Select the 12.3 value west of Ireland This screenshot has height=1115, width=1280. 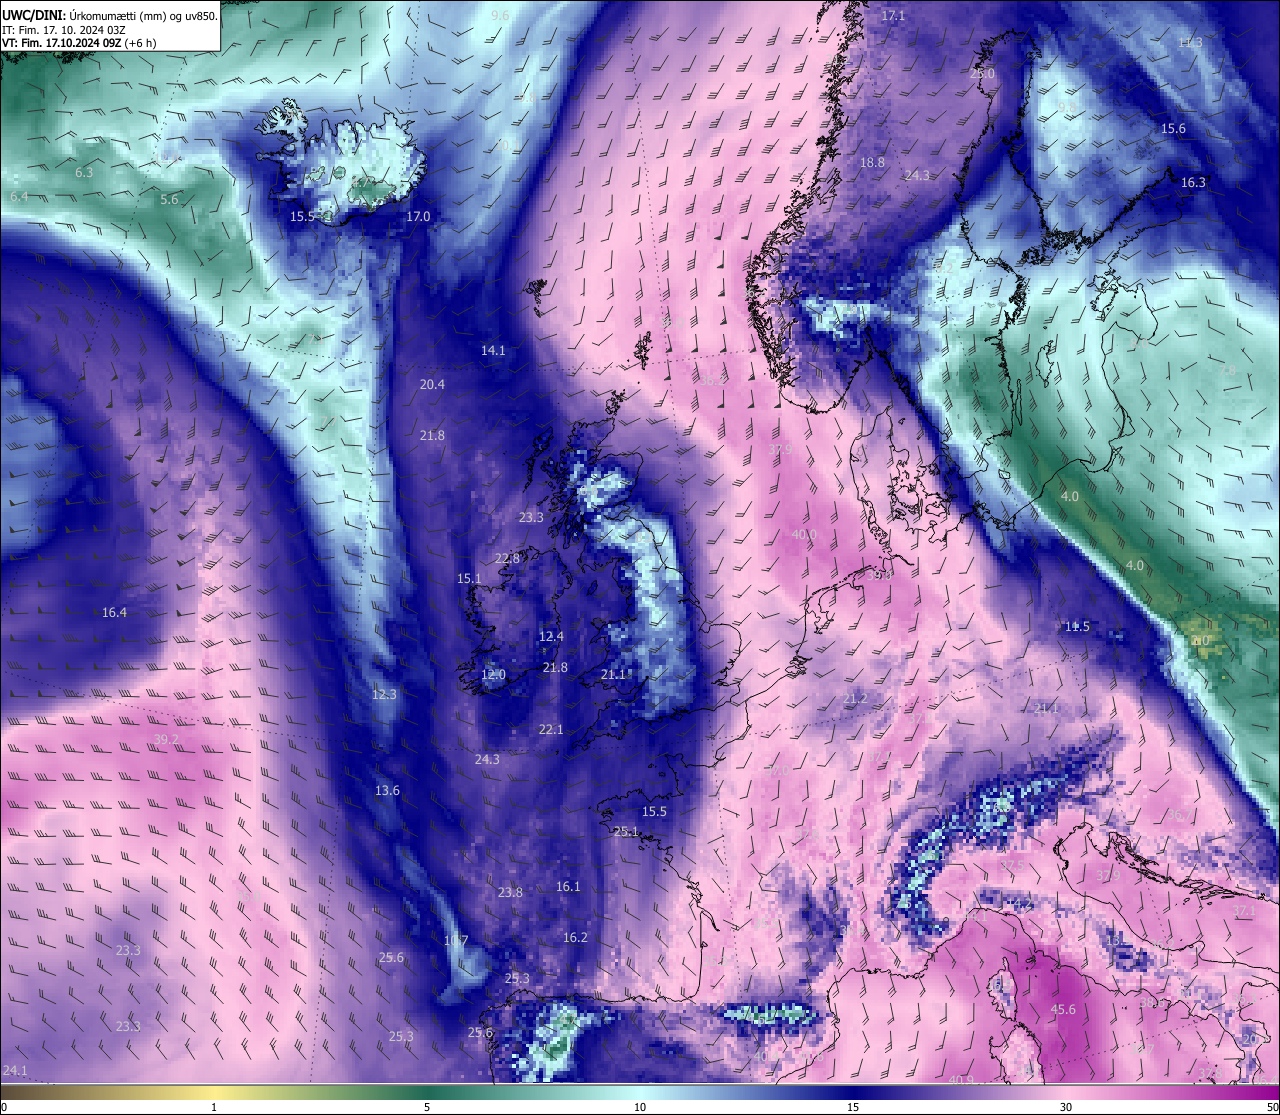(384, 694)
